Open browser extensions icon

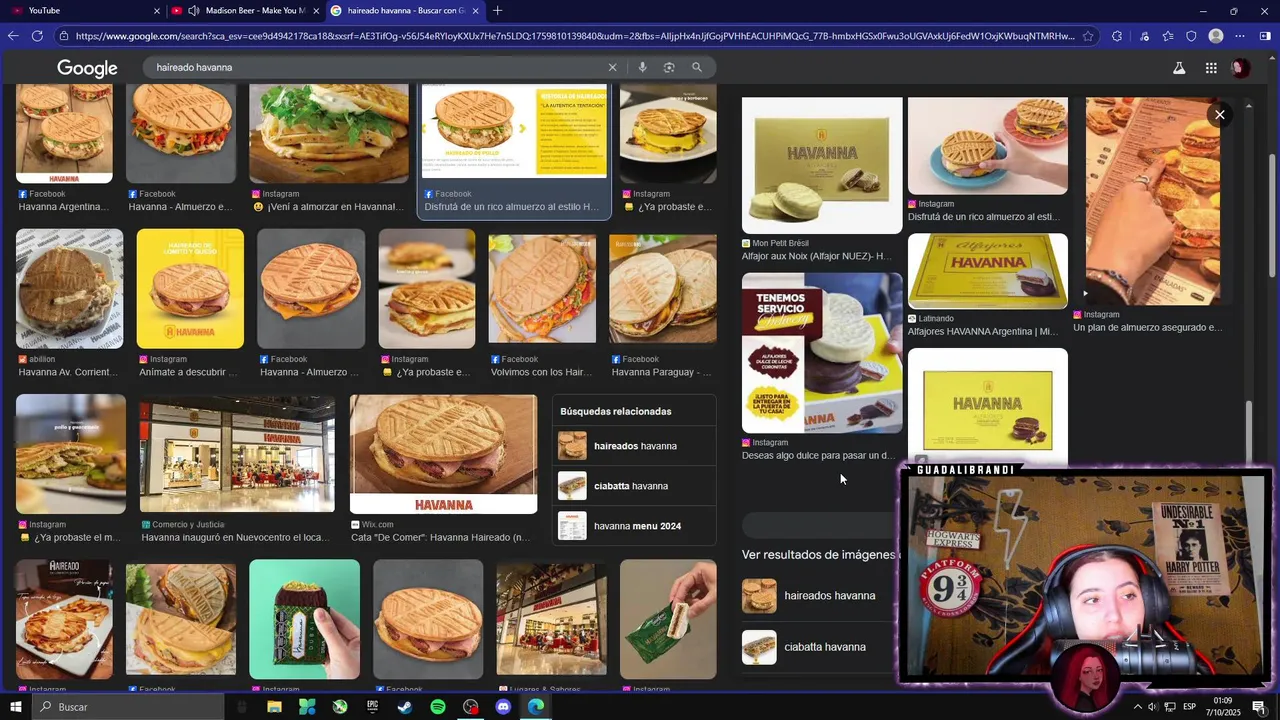coord(1117,36)
